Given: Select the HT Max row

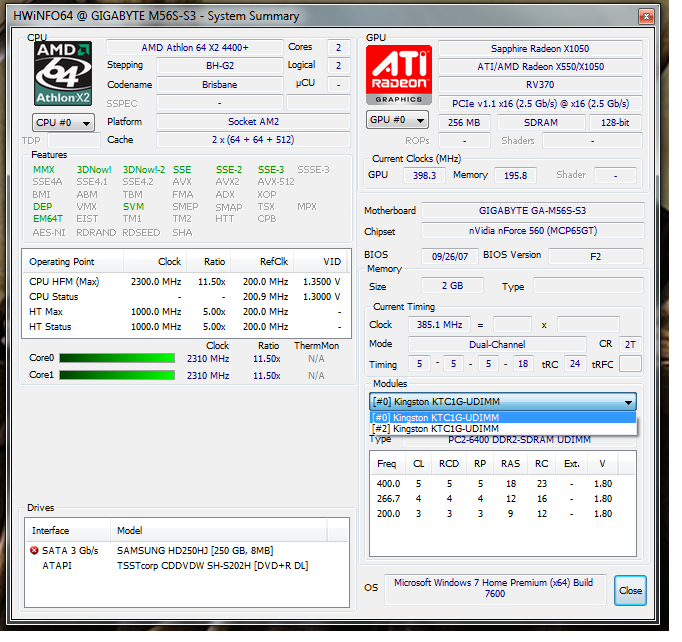Looking at the screenshot, I should 186,311.
